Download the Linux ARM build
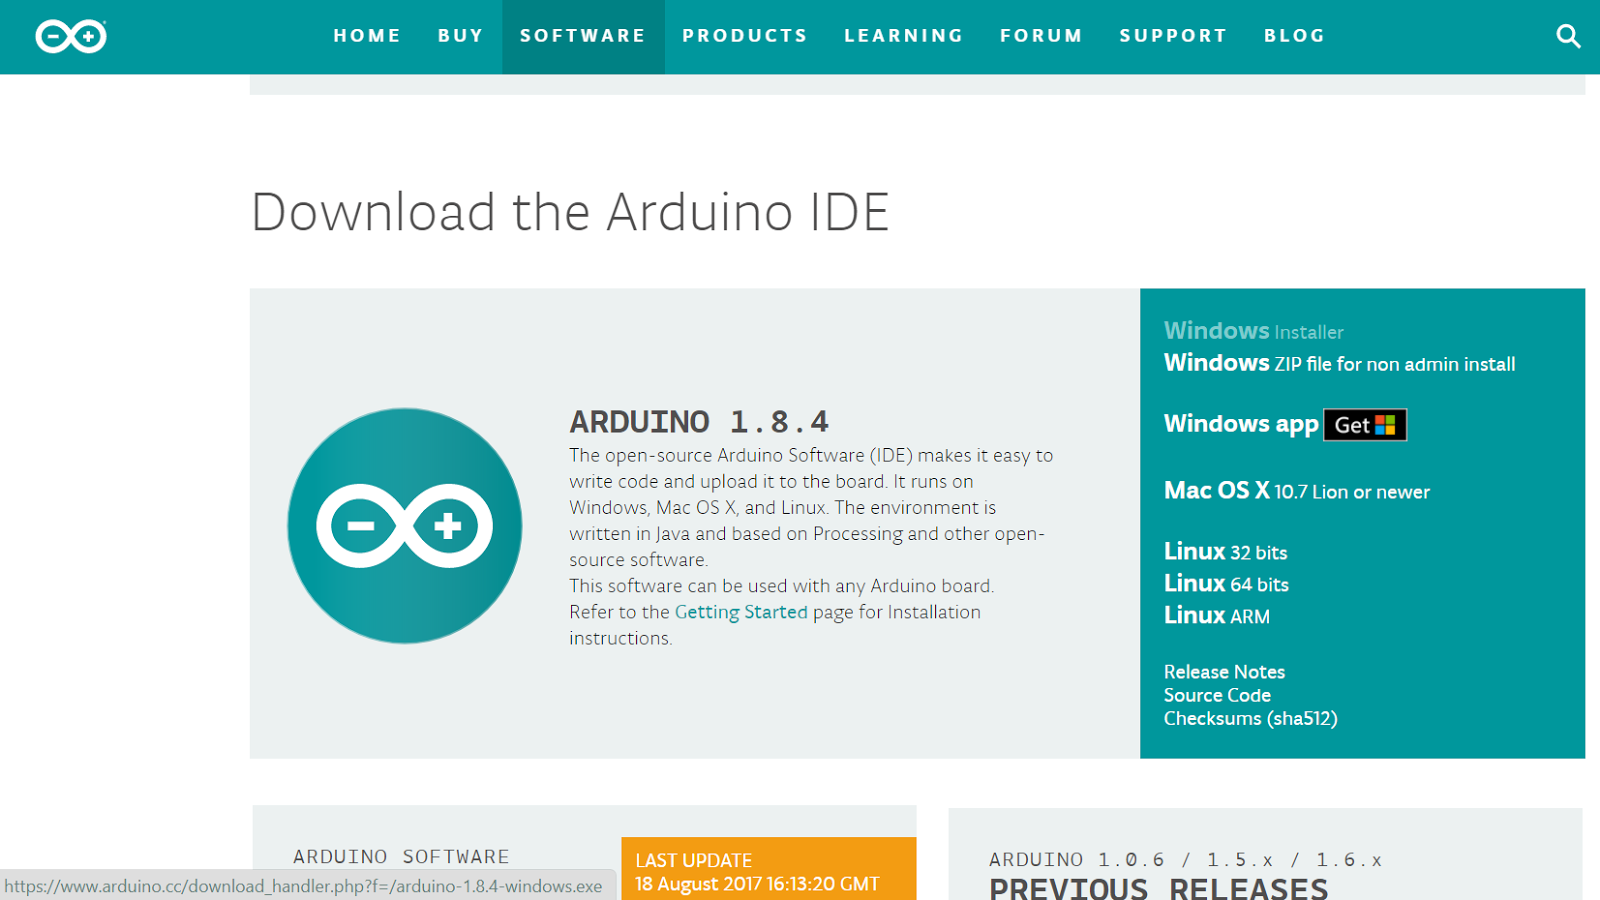This screenshot has width=1600, height=900. (x=1216, y=616)
